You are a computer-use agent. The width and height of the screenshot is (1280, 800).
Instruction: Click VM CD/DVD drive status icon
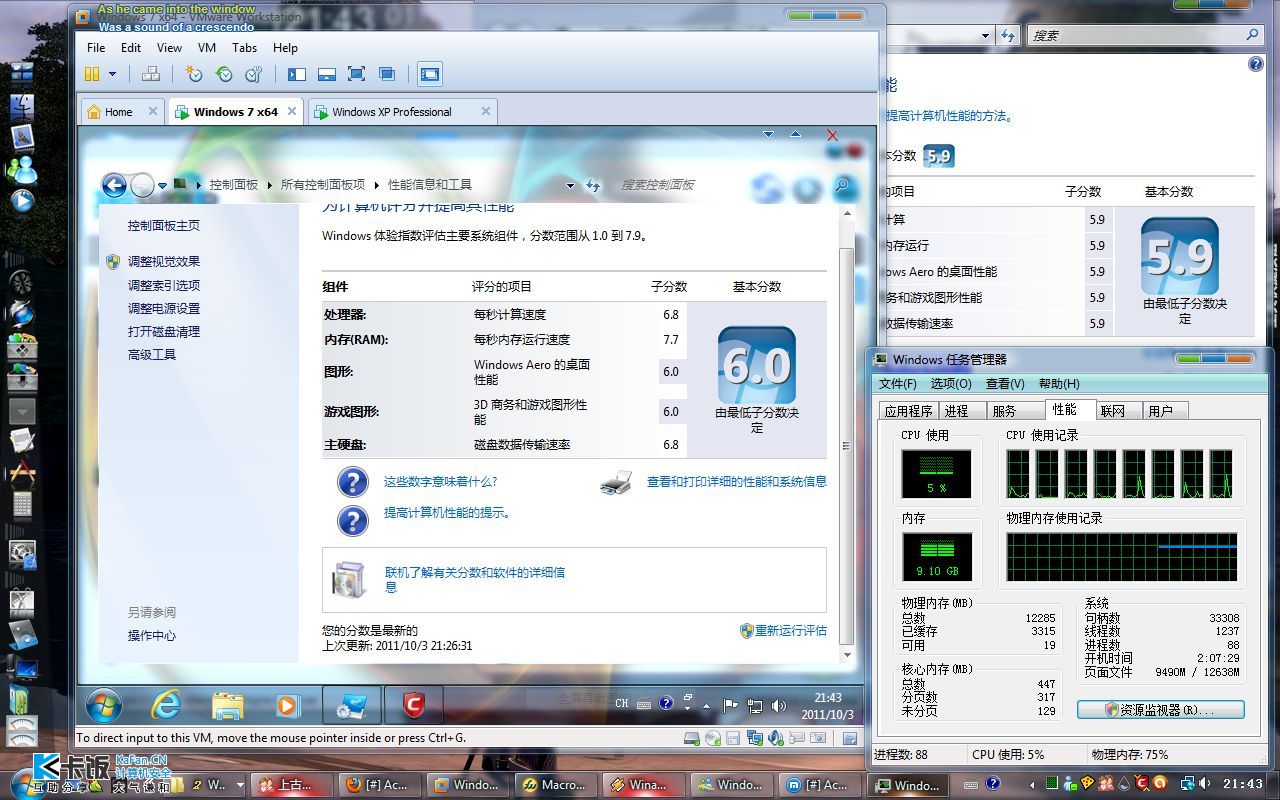tap(712, 738)
